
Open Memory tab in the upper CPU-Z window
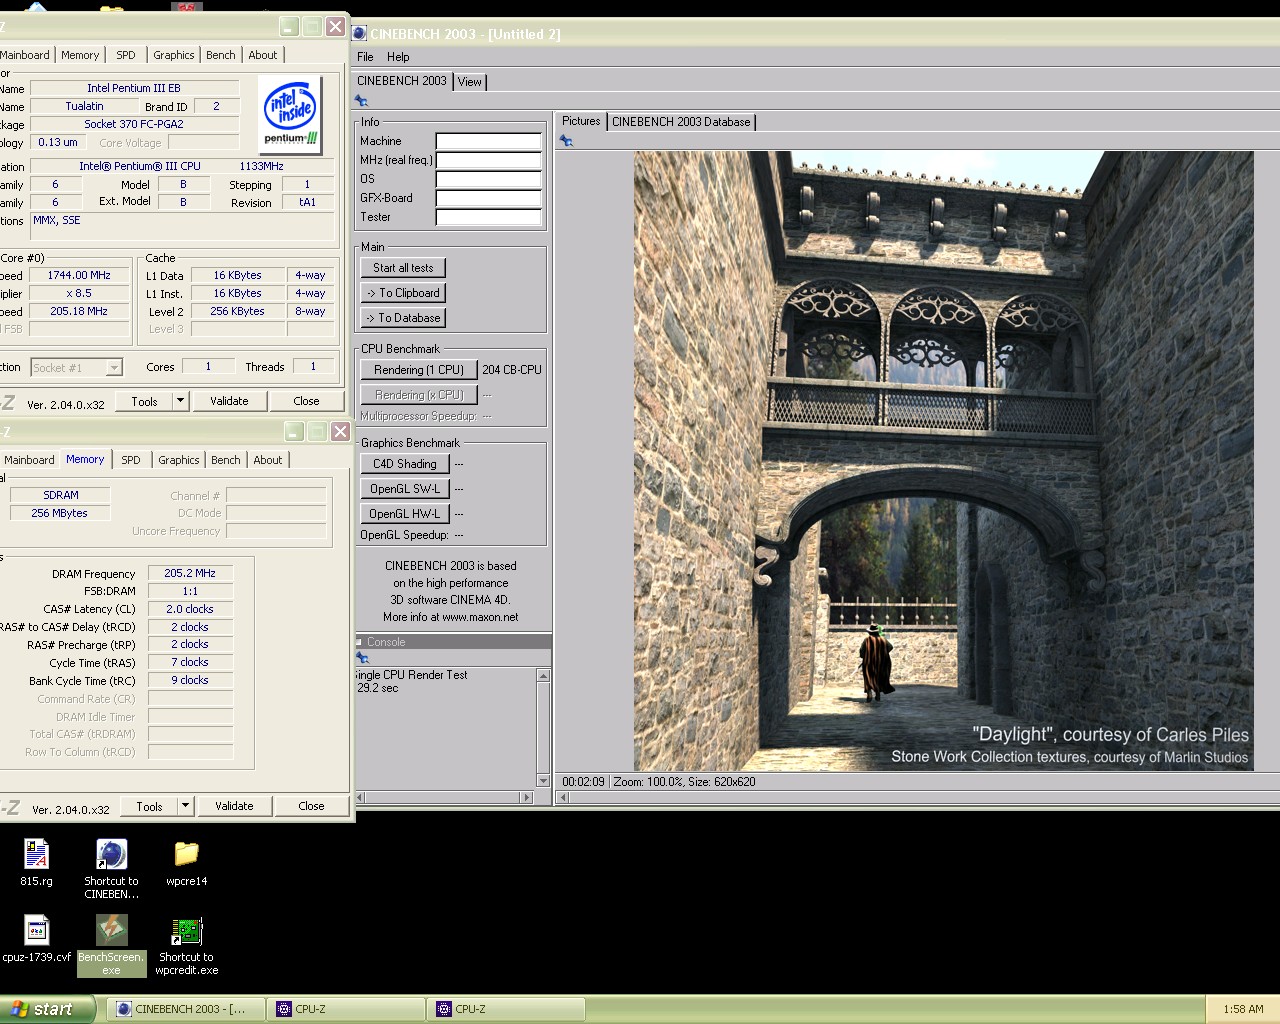[80, 55]
